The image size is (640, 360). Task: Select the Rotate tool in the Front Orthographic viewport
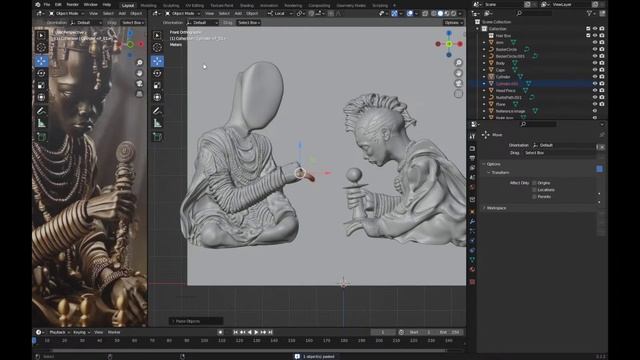[x=157, y=73]
